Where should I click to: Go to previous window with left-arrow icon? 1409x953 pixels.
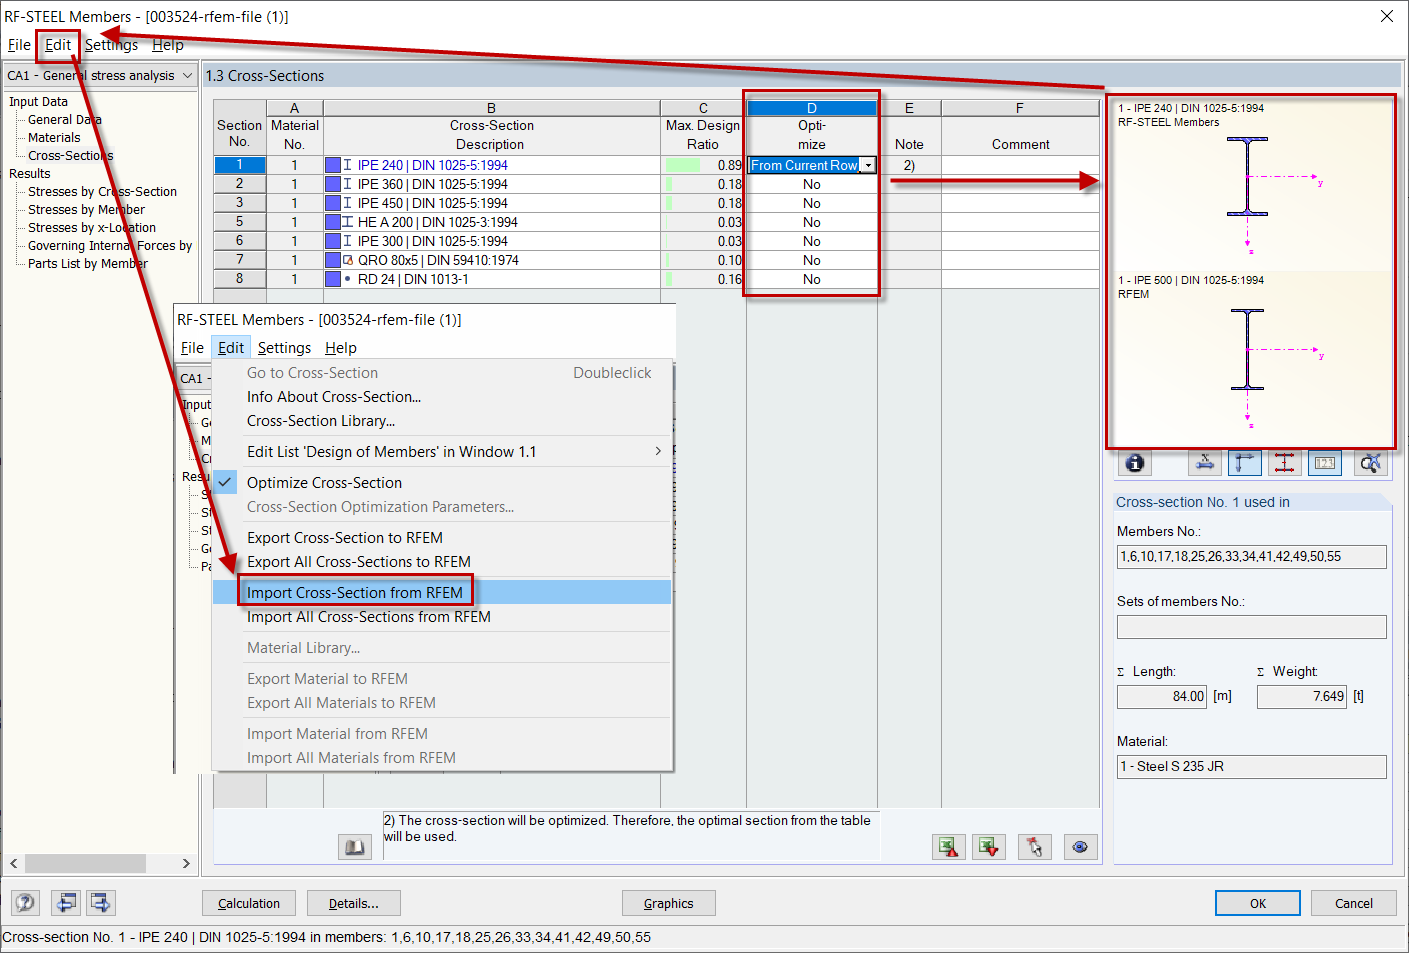coord(66,903)
